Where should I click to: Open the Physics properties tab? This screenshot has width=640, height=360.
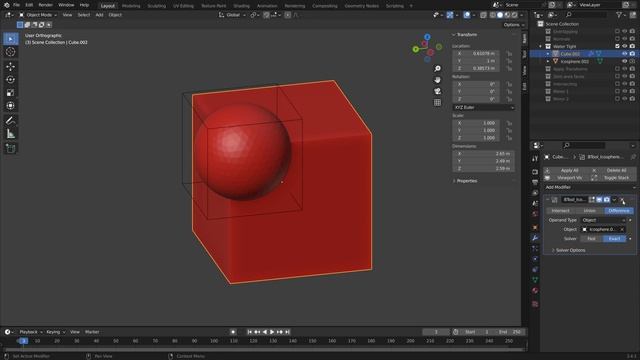535,259
